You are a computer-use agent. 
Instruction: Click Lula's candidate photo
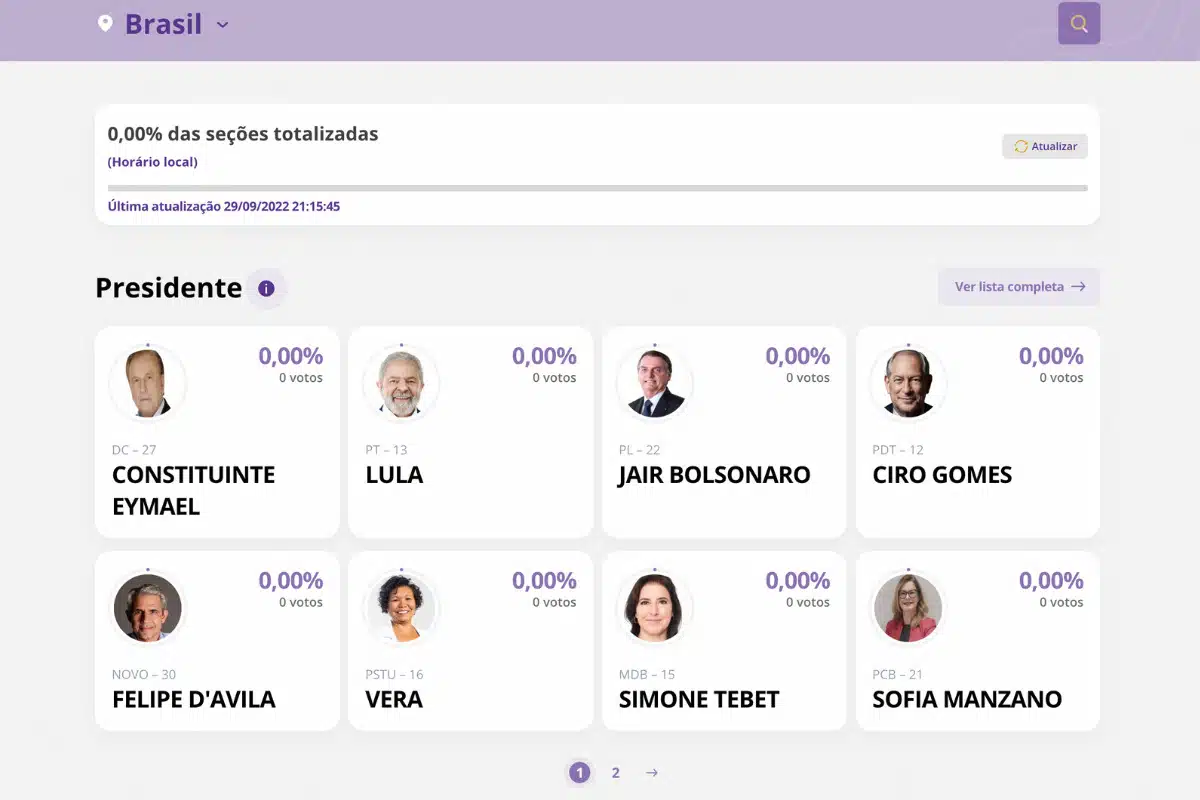401,383
